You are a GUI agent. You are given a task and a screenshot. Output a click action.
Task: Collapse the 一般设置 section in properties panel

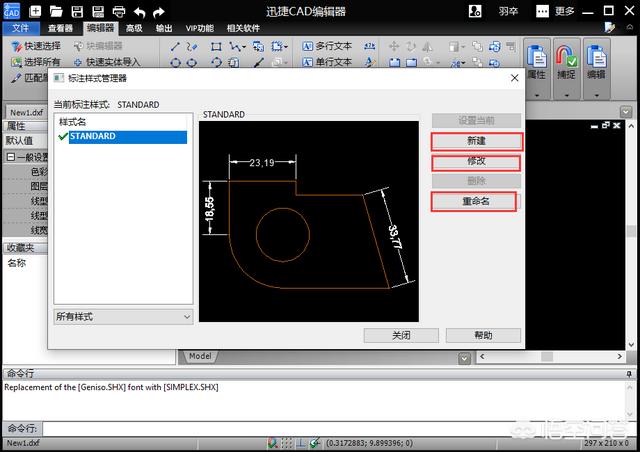point(11,157)
